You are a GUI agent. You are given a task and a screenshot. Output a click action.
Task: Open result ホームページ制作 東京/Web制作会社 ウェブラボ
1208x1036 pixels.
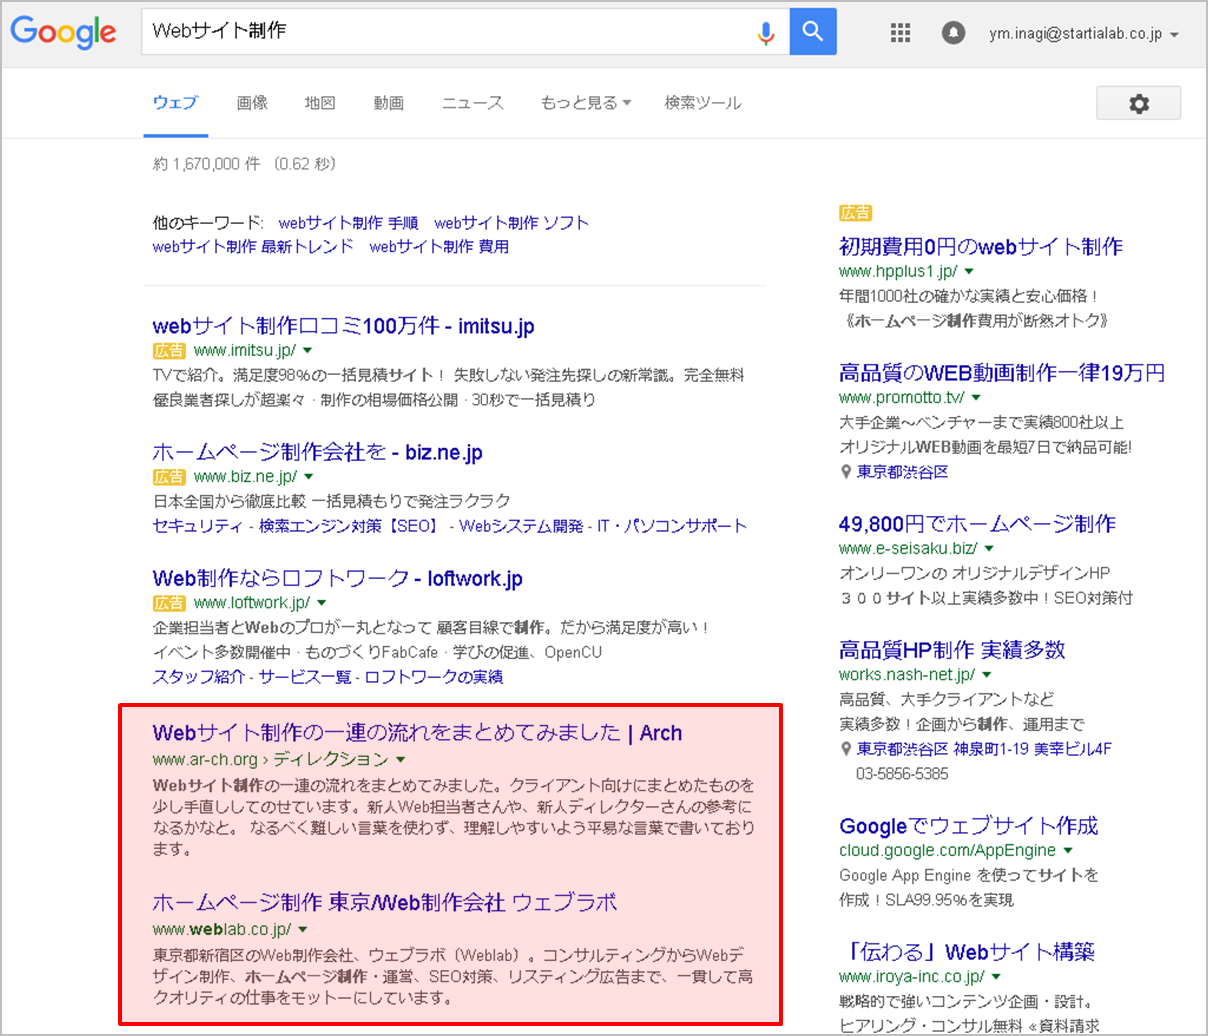click(385, 902)
